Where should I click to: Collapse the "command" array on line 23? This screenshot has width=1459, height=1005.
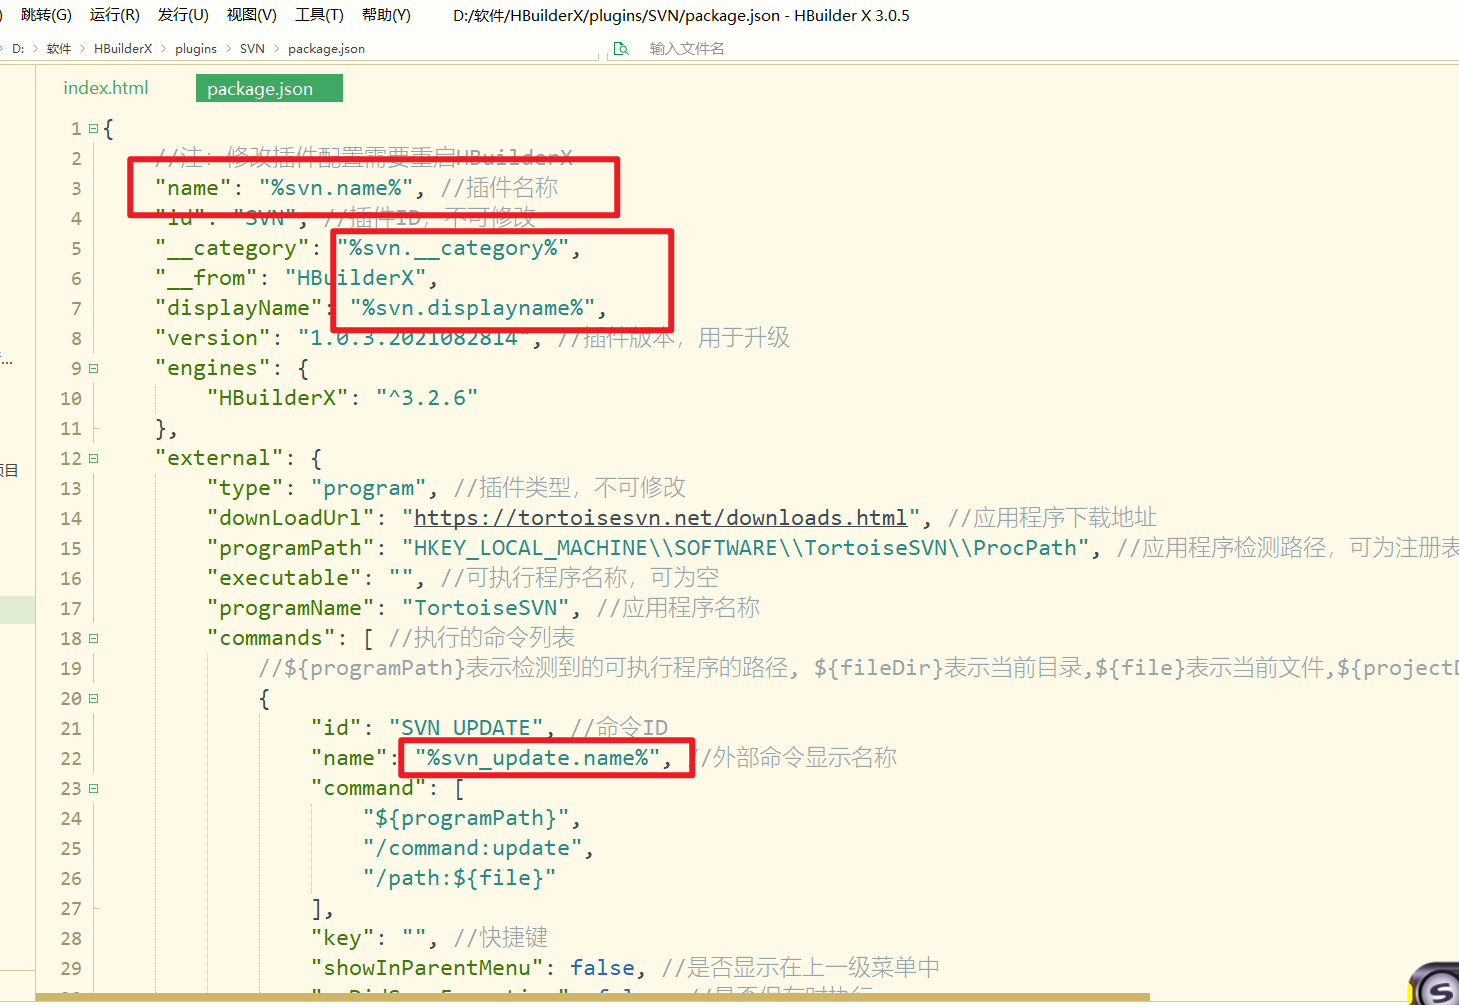93,789
